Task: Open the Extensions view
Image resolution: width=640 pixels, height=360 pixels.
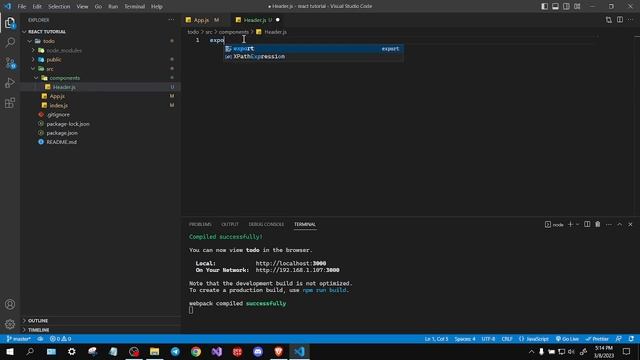Action: [10, 103]
